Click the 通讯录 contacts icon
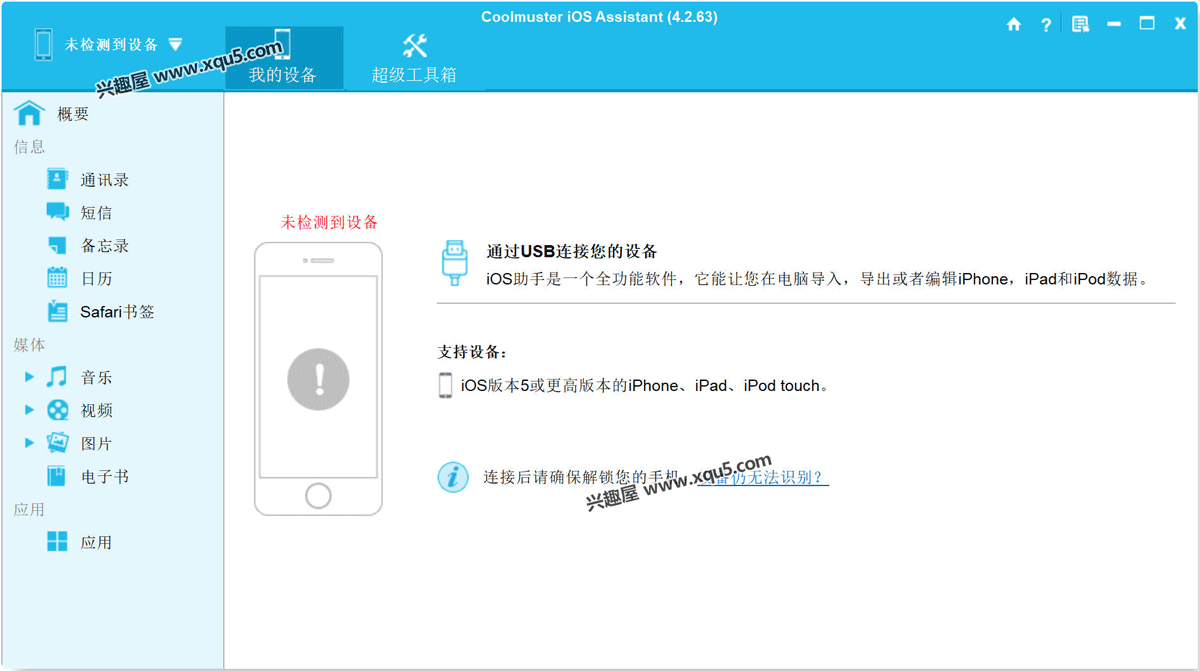Image resolution: width=1200 pixels, height=671 pixels. (x=57, y=179)
